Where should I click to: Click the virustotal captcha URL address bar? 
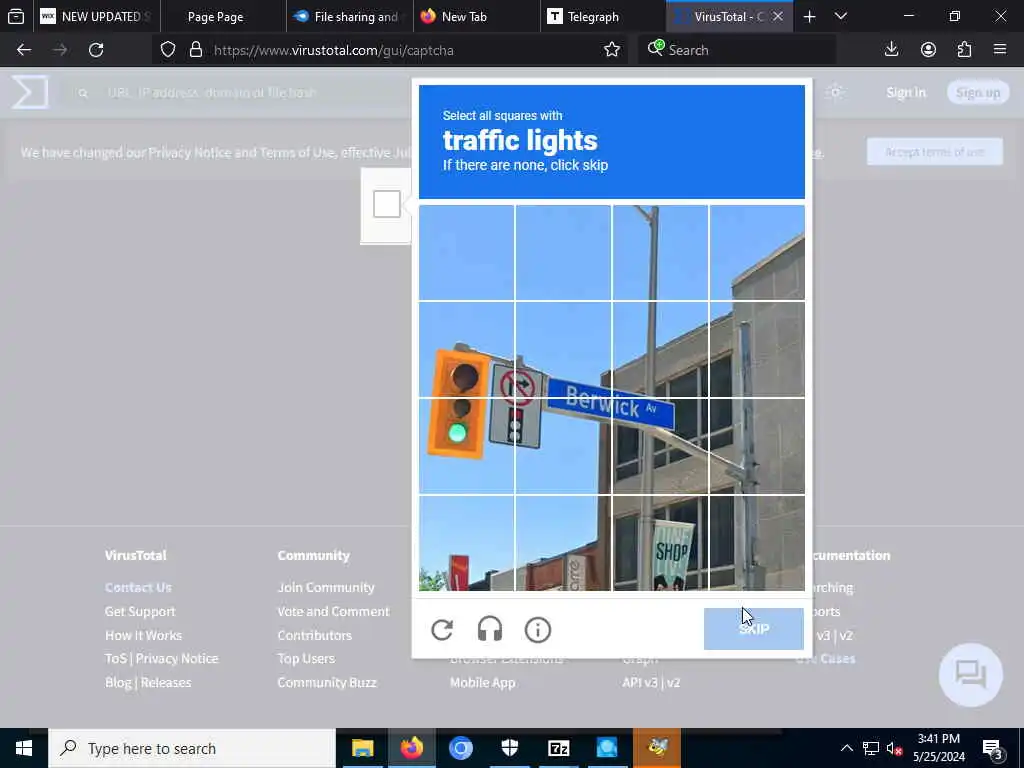(x=392, y=50)
